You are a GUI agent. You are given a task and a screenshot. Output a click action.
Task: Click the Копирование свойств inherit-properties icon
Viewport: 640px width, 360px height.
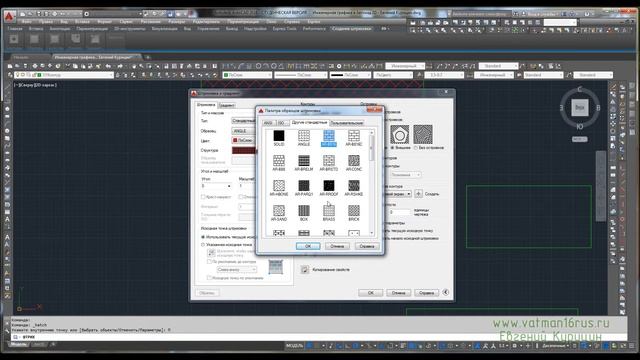[x=304, y=269]
